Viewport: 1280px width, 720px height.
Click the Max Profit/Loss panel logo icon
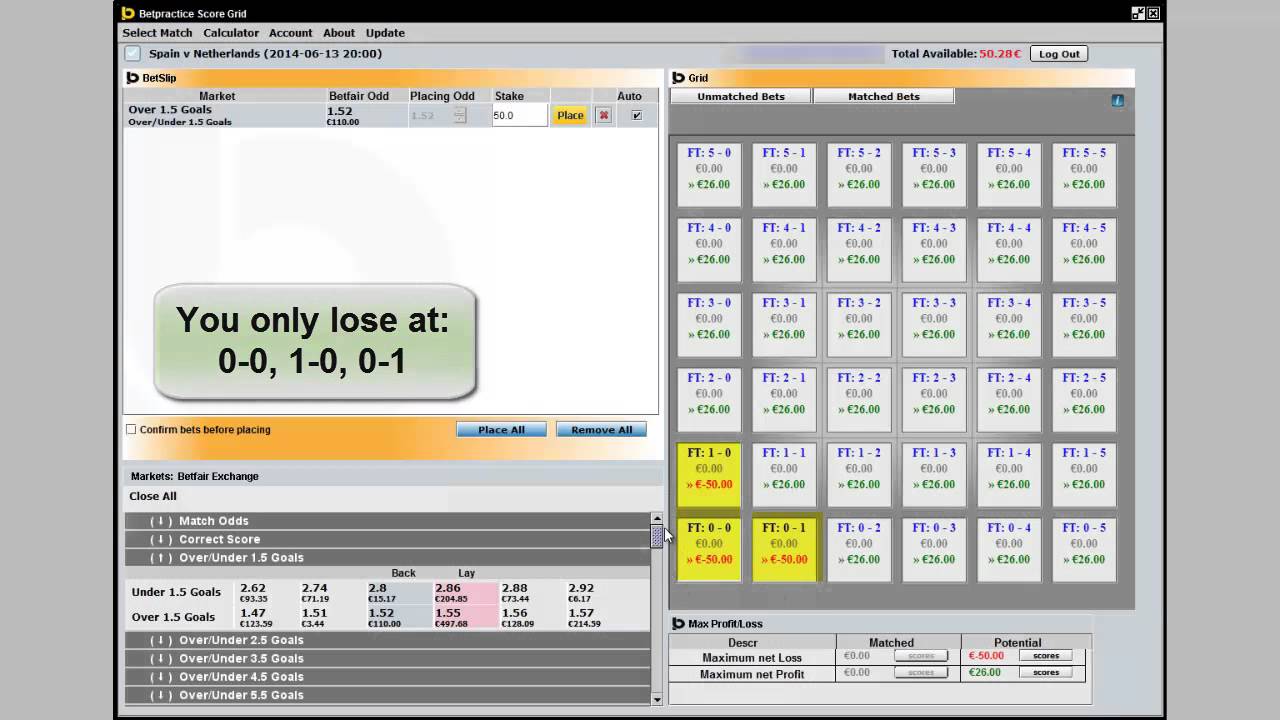click(678, 624)
